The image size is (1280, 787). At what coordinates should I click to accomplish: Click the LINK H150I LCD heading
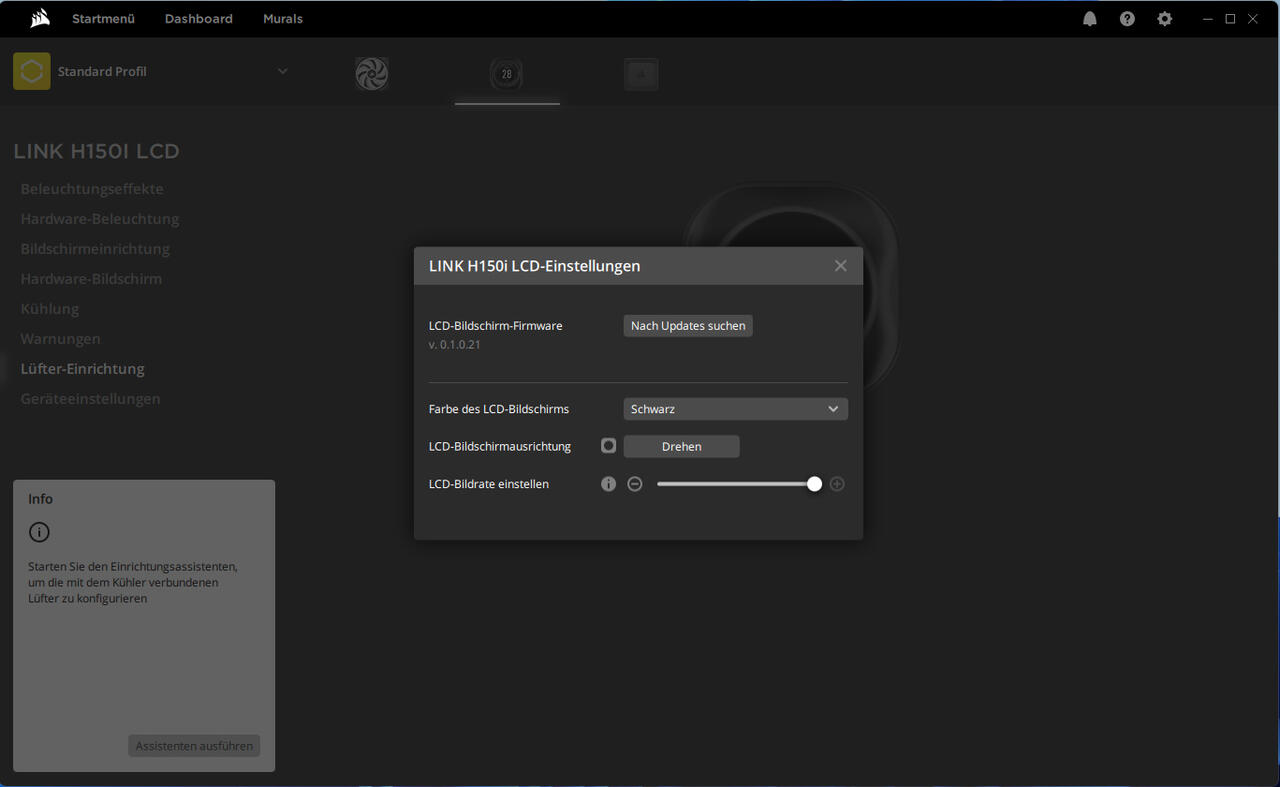tap(96, 152)
